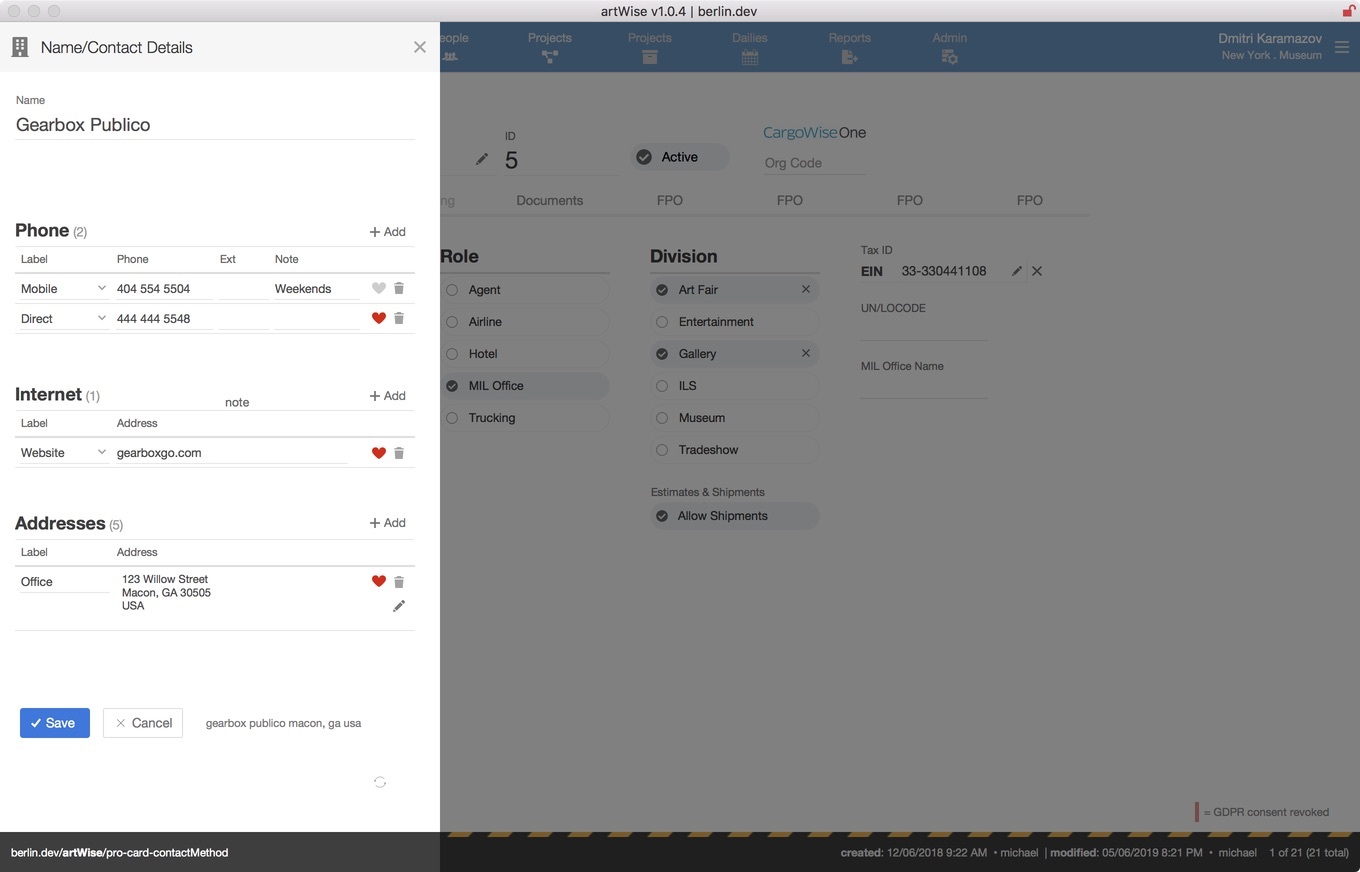Enable the Museum division

734,418
